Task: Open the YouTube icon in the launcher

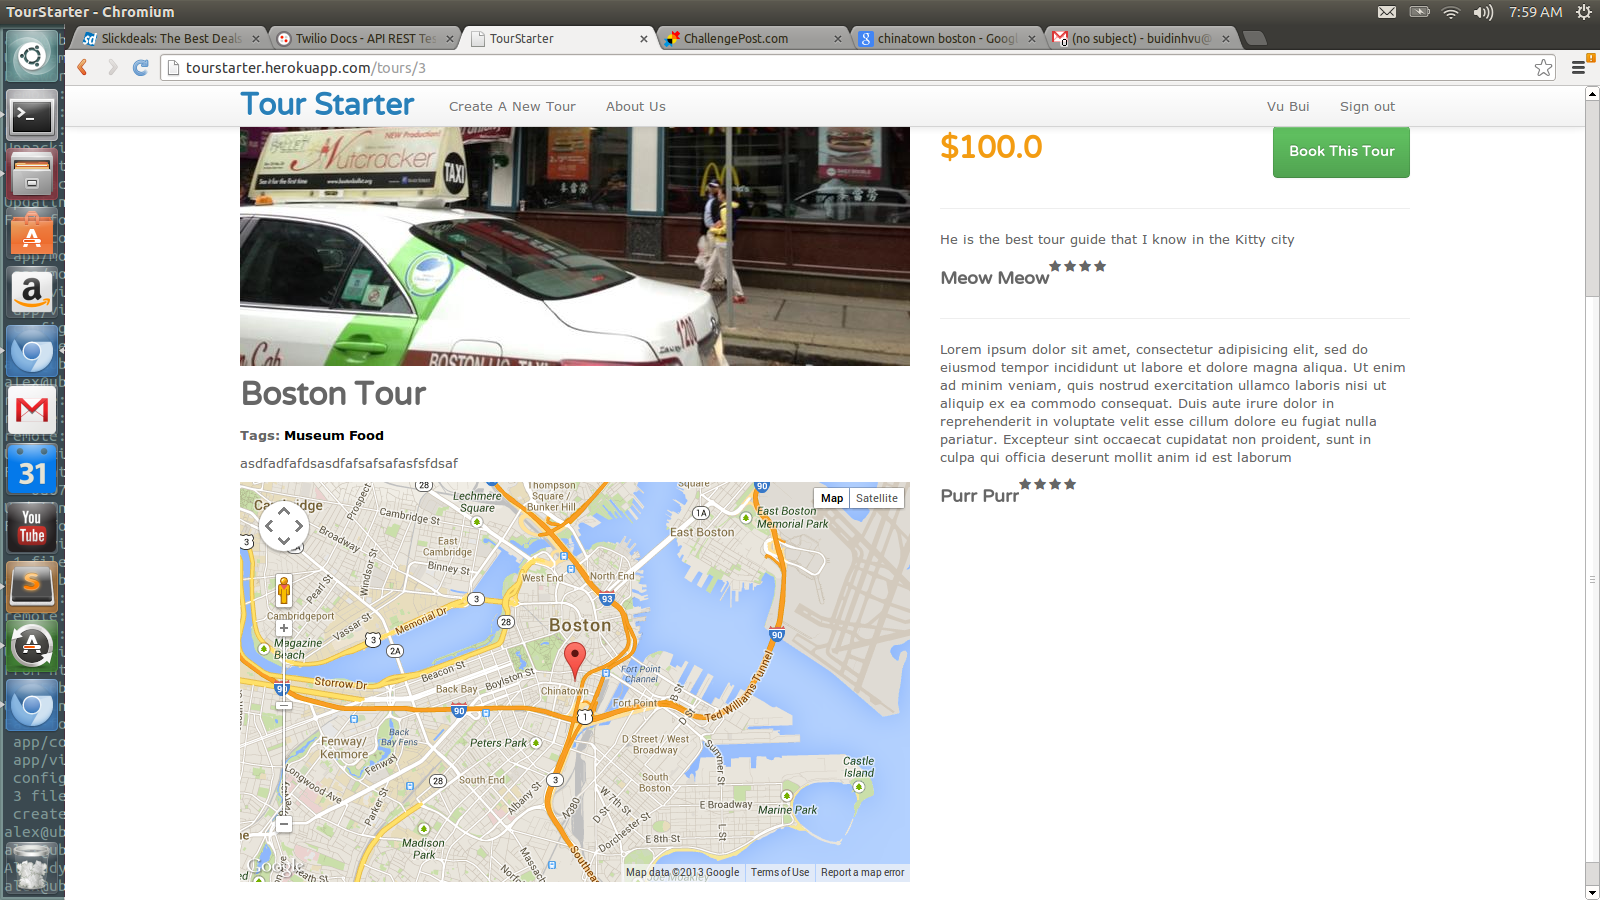Action: [32, 527]
